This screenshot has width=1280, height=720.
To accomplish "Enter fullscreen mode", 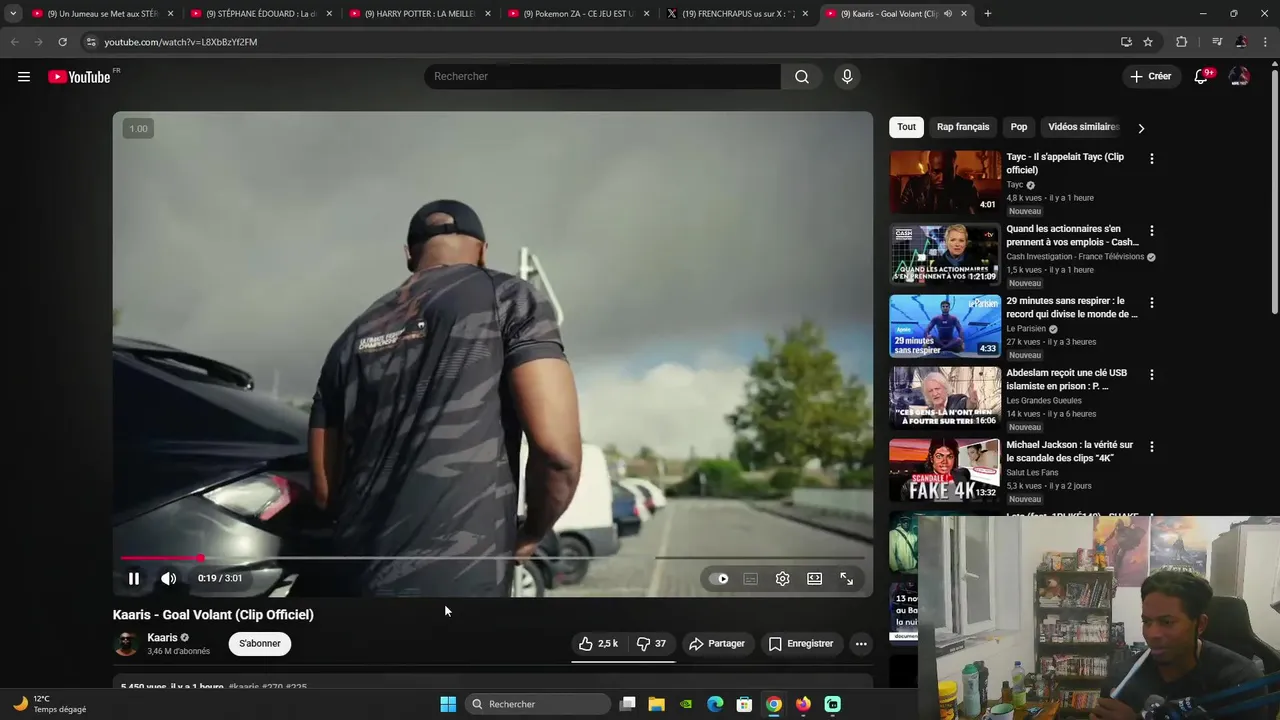I will (x=847, y=578).
